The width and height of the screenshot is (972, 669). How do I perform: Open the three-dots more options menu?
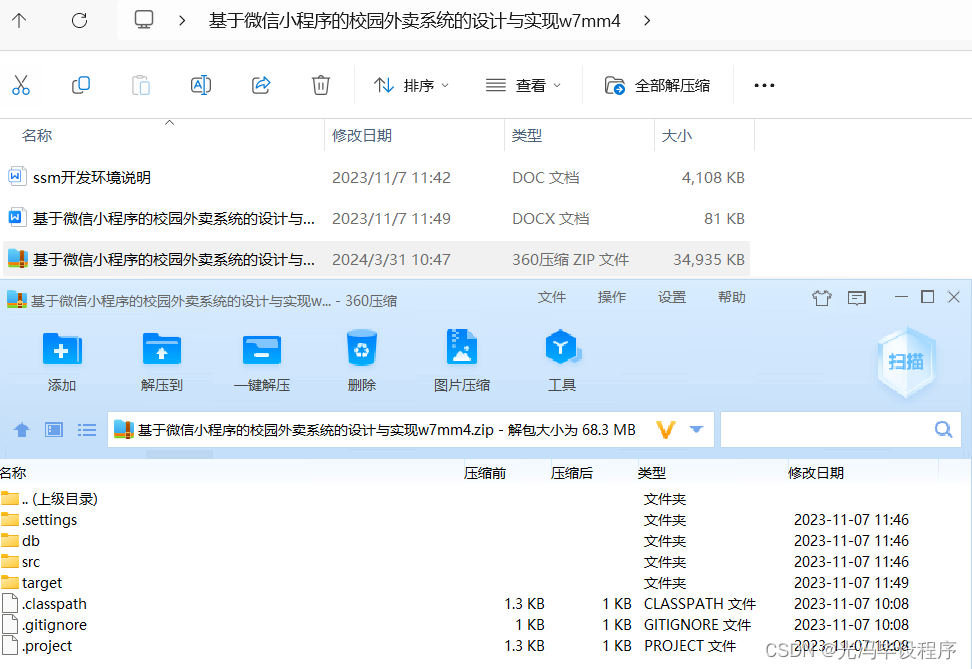click(x=764, y=86)
